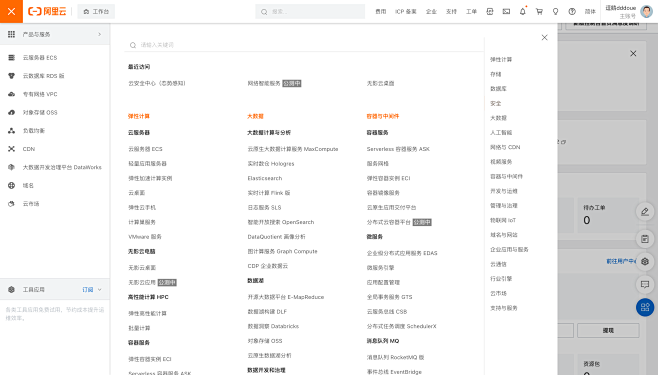This screenshot has width=658, height=375.
Task: Open the 云数据库 RDS 版 sidebar icon
Action: tap(11, 76)
